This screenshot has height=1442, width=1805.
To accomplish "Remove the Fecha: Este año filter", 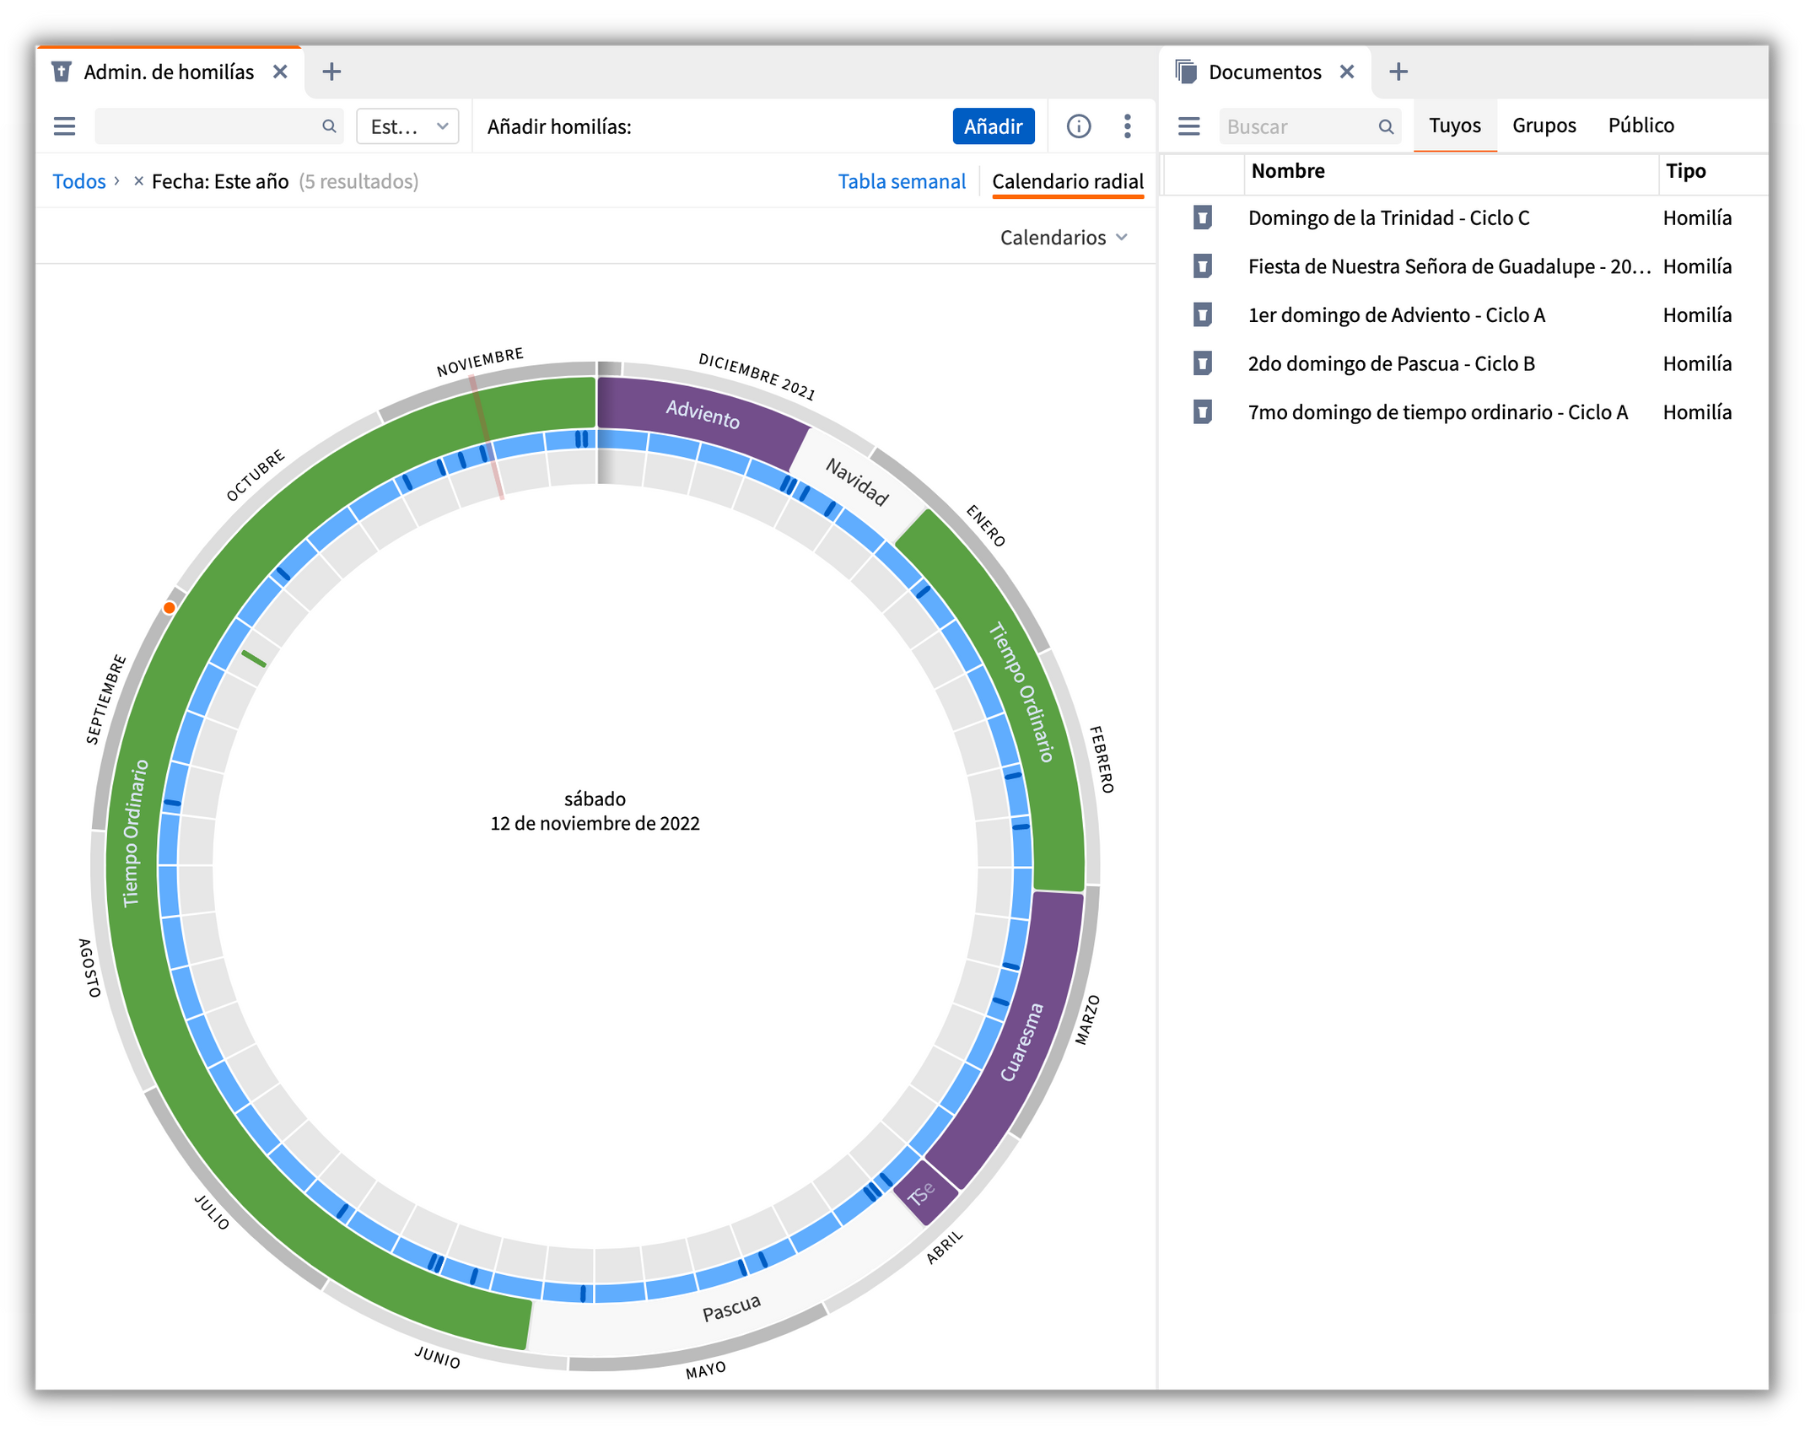I will coord(139,181).
